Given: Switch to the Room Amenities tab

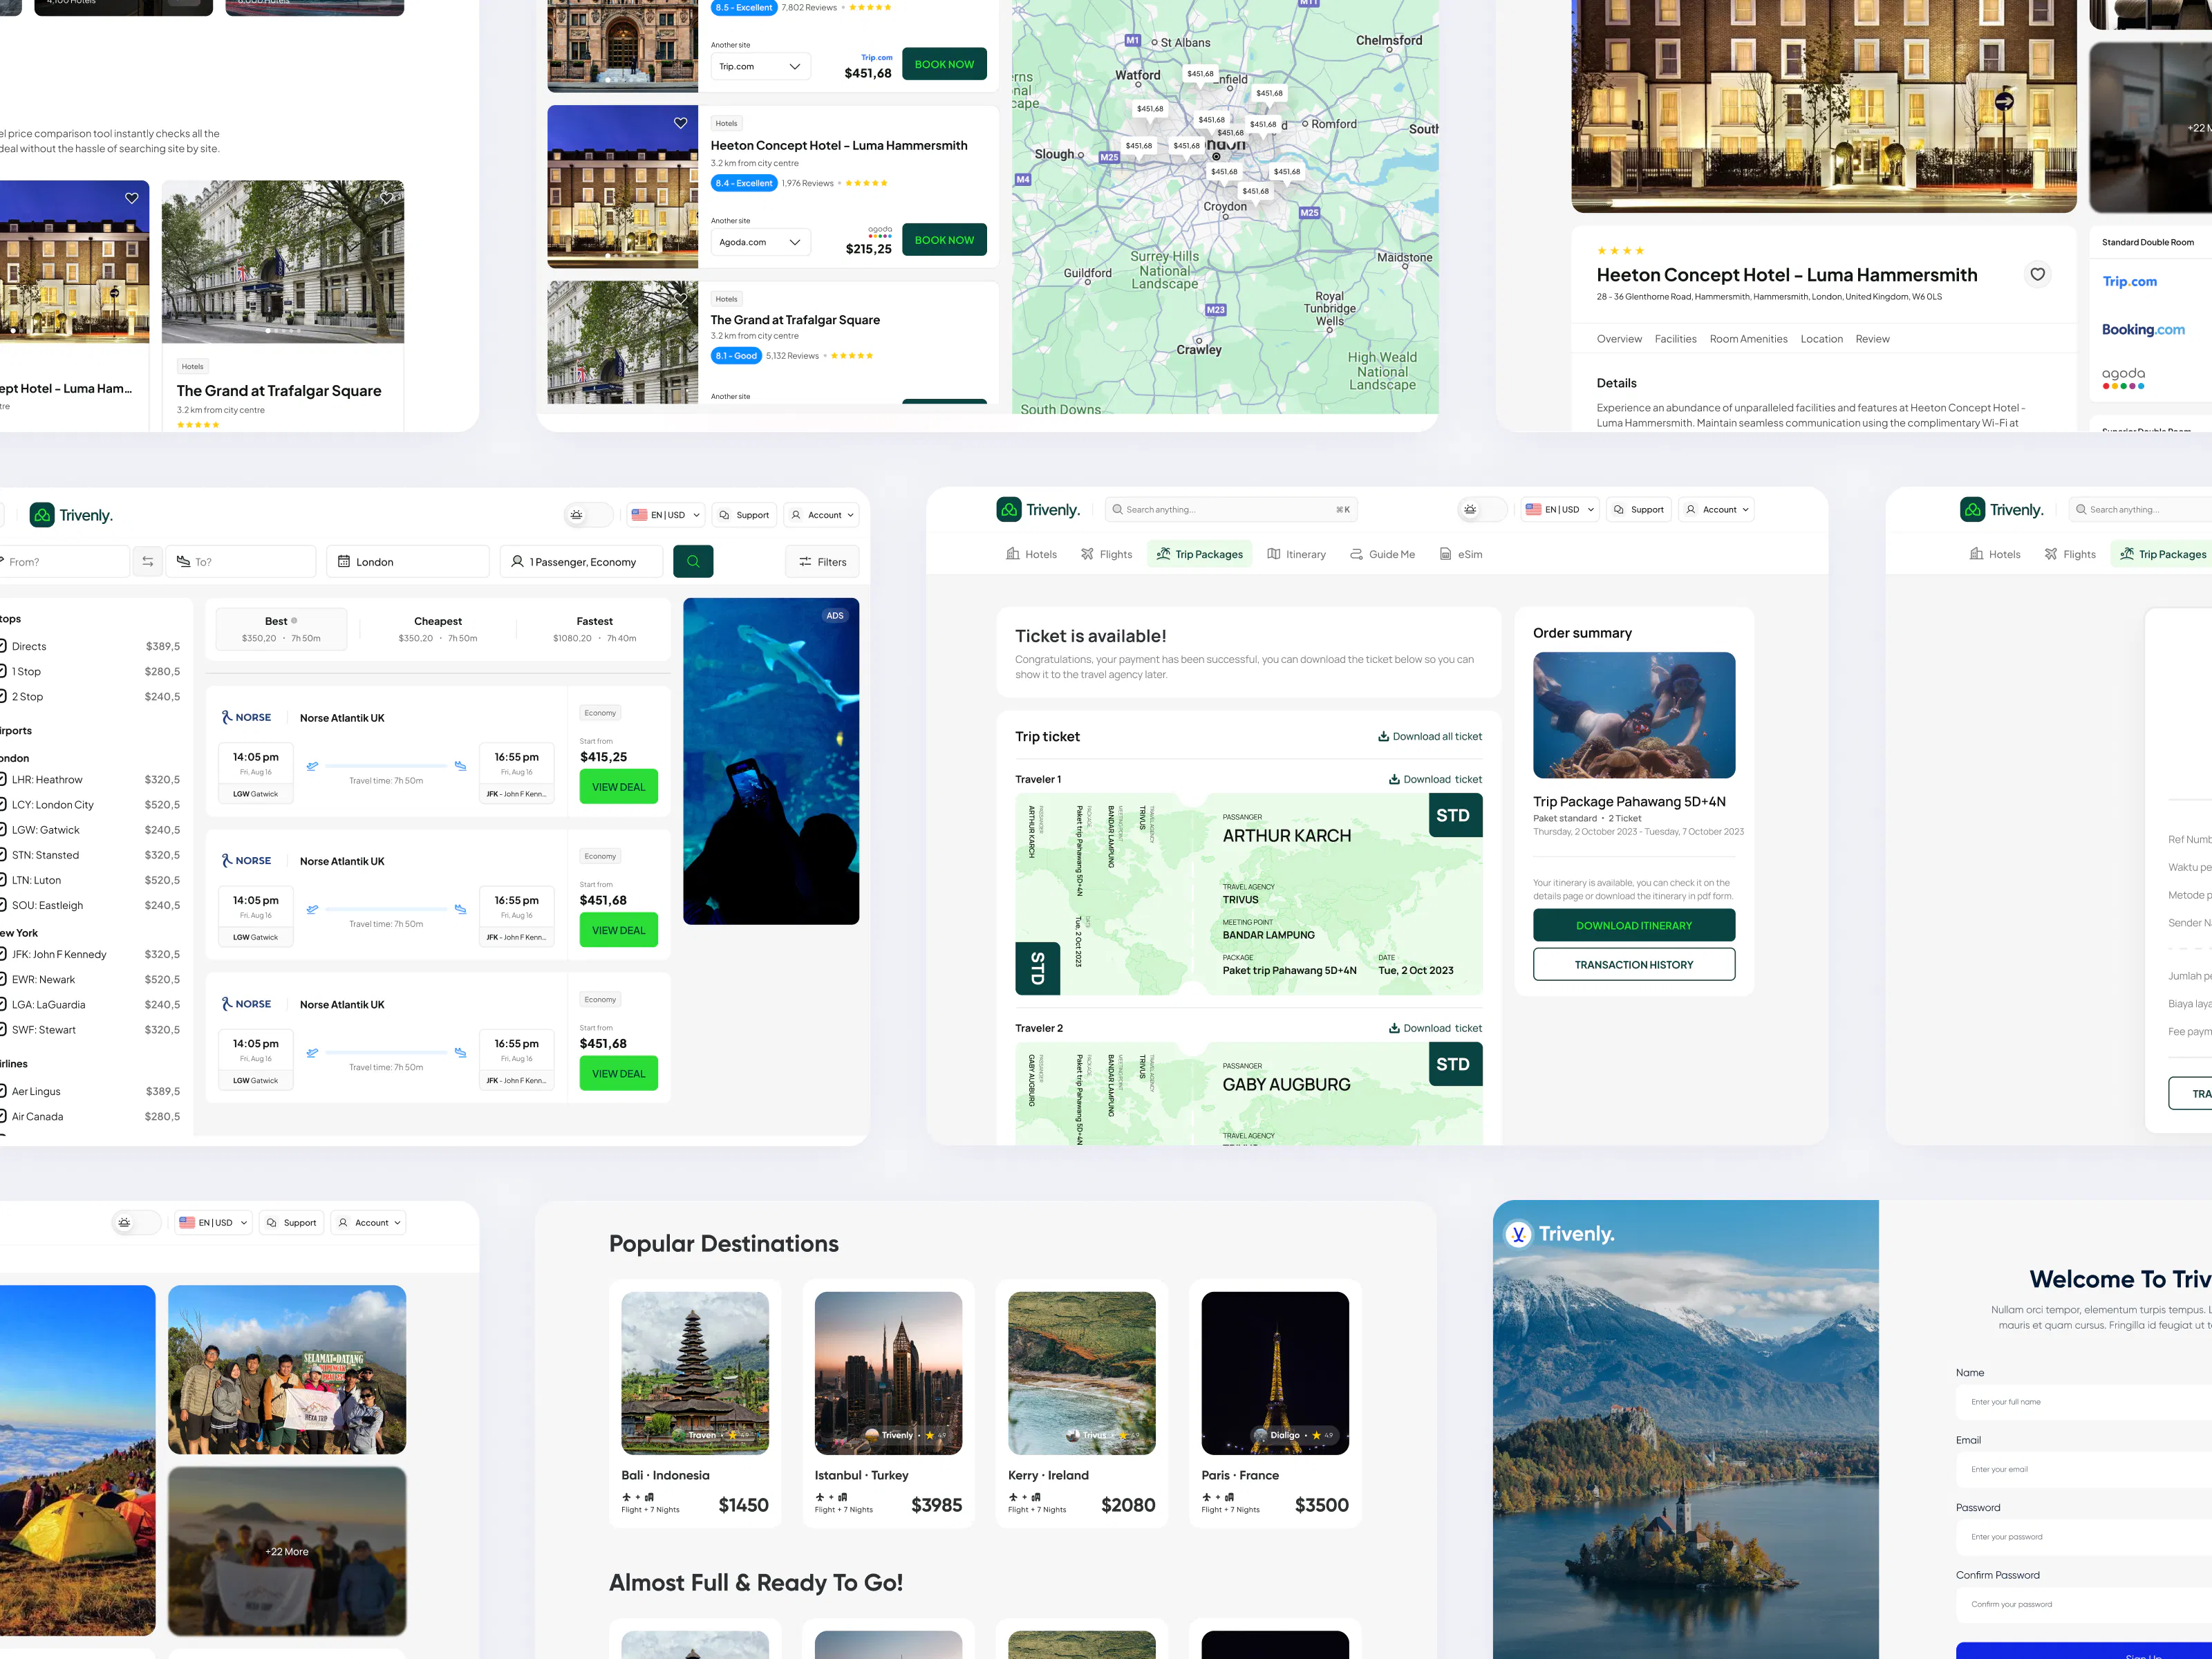Looking at the screenshot, I should tap(1748, 339).
